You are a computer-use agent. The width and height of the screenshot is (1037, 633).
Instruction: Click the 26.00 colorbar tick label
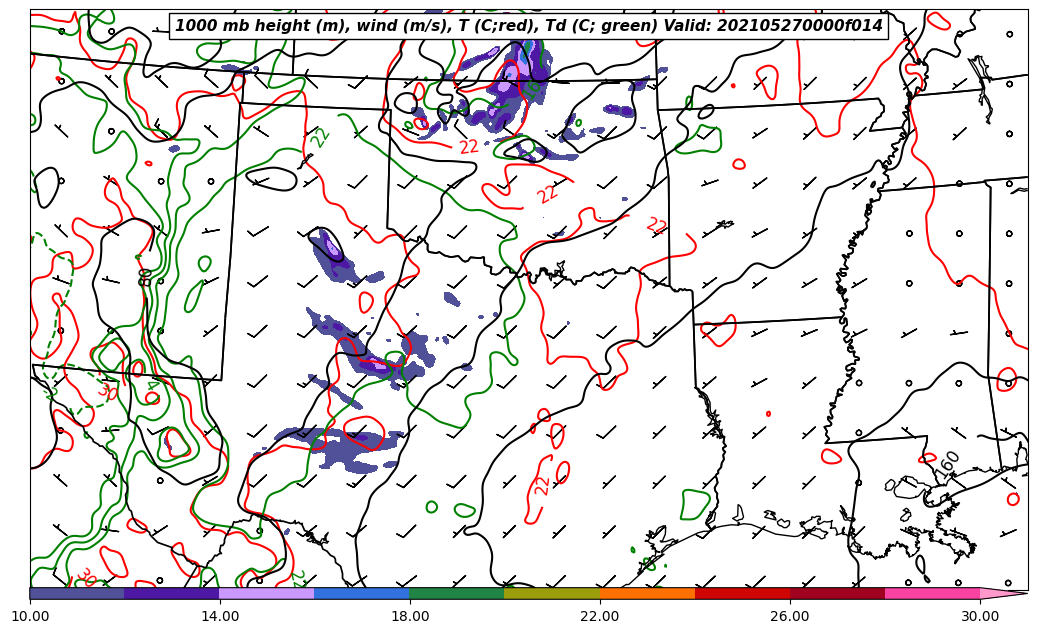click(790, 616)
